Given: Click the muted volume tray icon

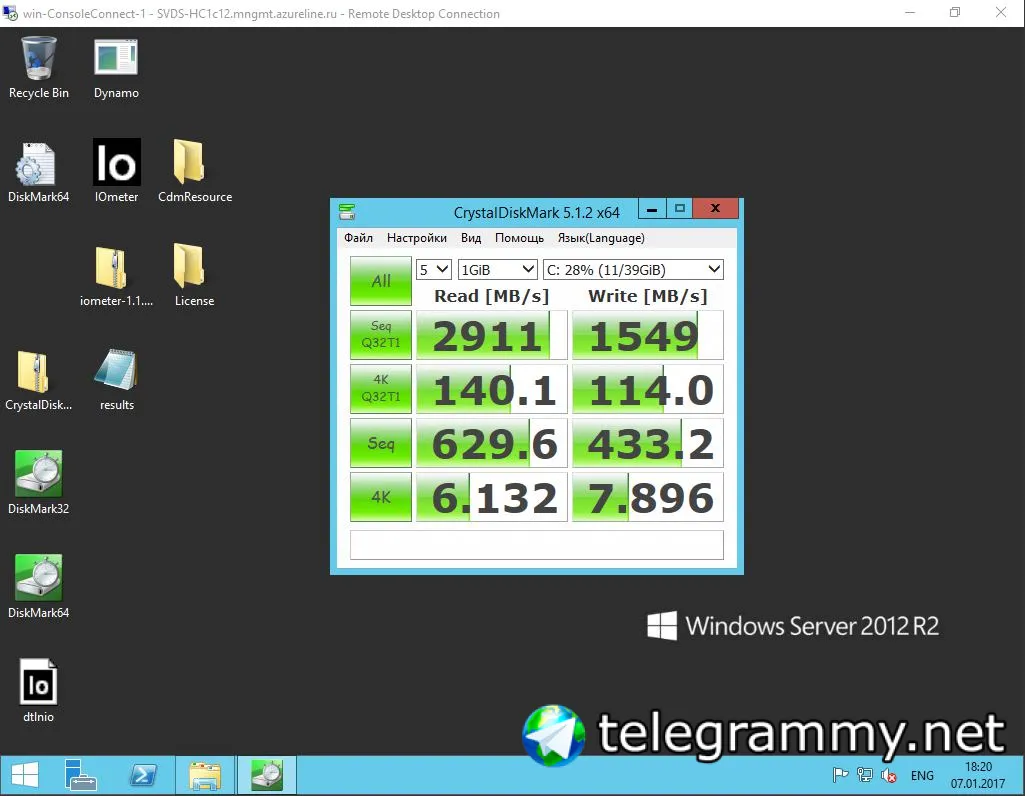Looking at the screenshot, I should [888, 776].
